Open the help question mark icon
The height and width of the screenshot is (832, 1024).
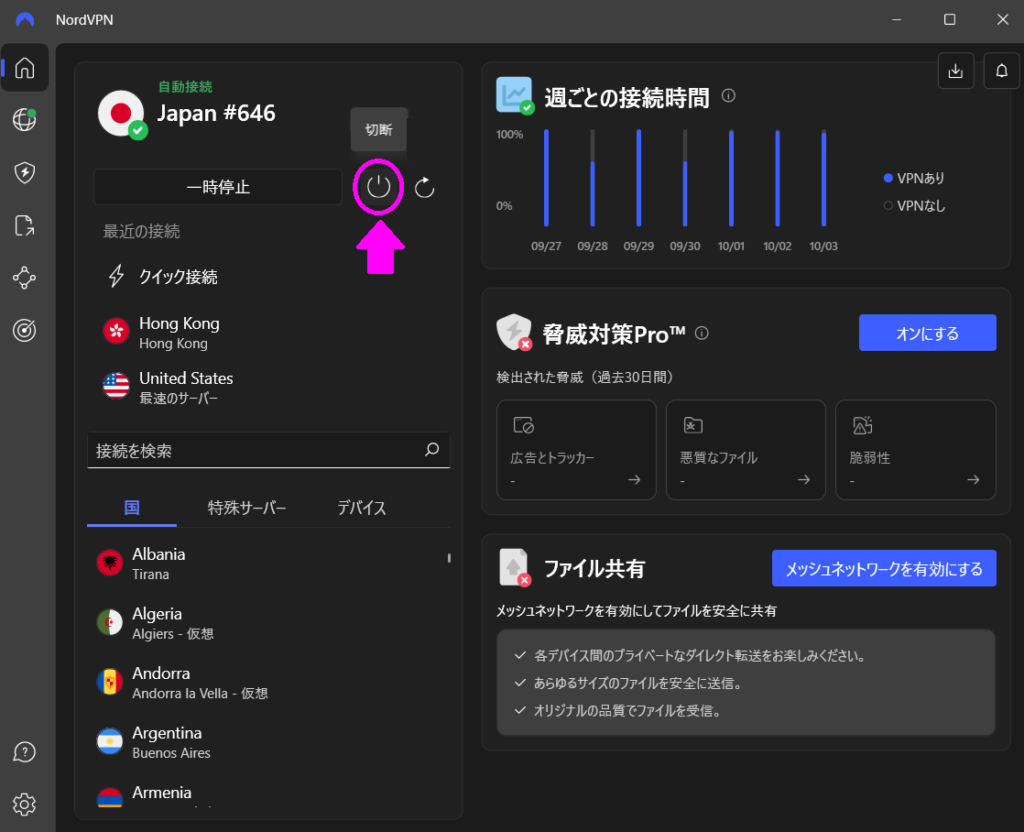25,752
